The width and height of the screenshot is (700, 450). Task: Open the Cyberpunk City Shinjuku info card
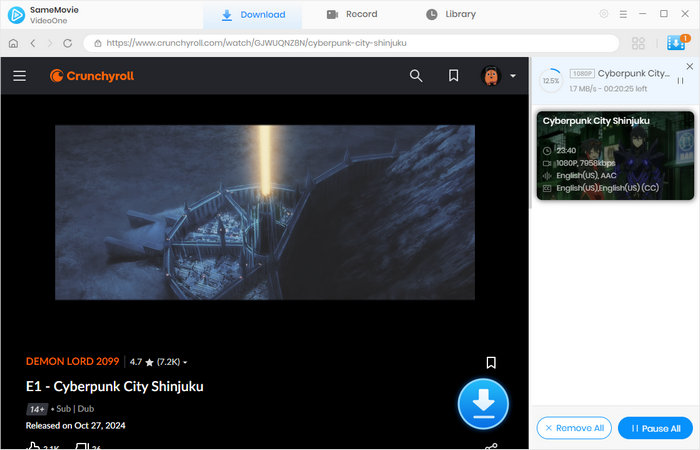[x=615, y=155]
